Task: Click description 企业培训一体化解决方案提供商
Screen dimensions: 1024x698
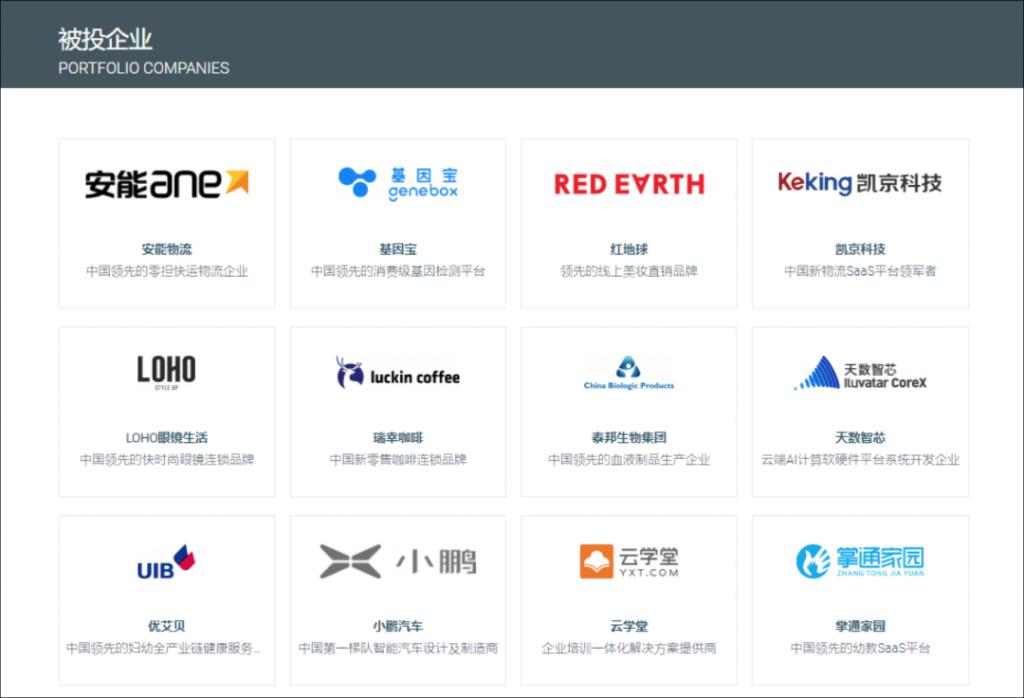Action: point(629,648)
